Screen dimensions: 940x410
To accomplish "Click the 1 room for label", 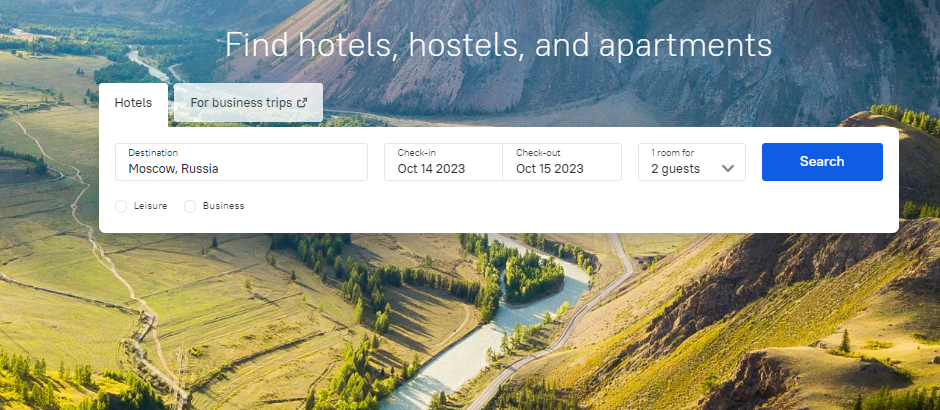I will (673, 153).
